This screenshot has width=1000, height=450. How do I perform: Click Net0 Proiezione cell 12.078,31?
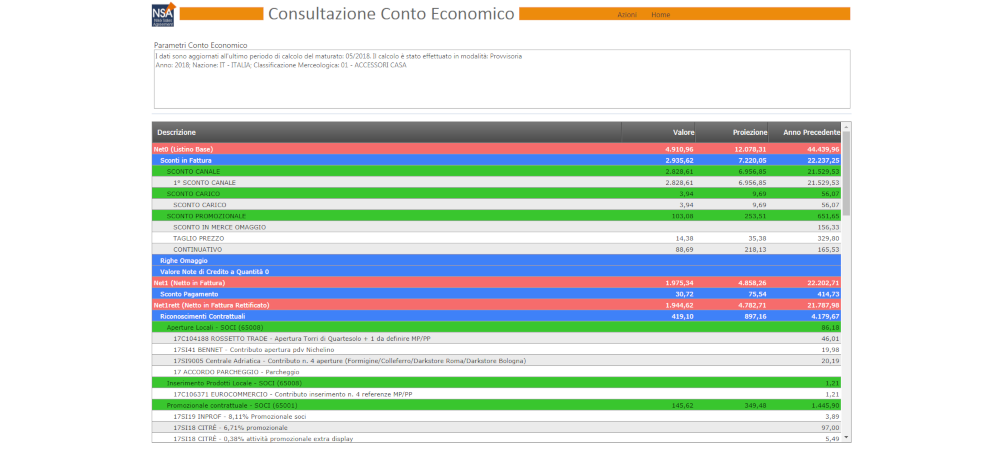[x=751, y=149]
